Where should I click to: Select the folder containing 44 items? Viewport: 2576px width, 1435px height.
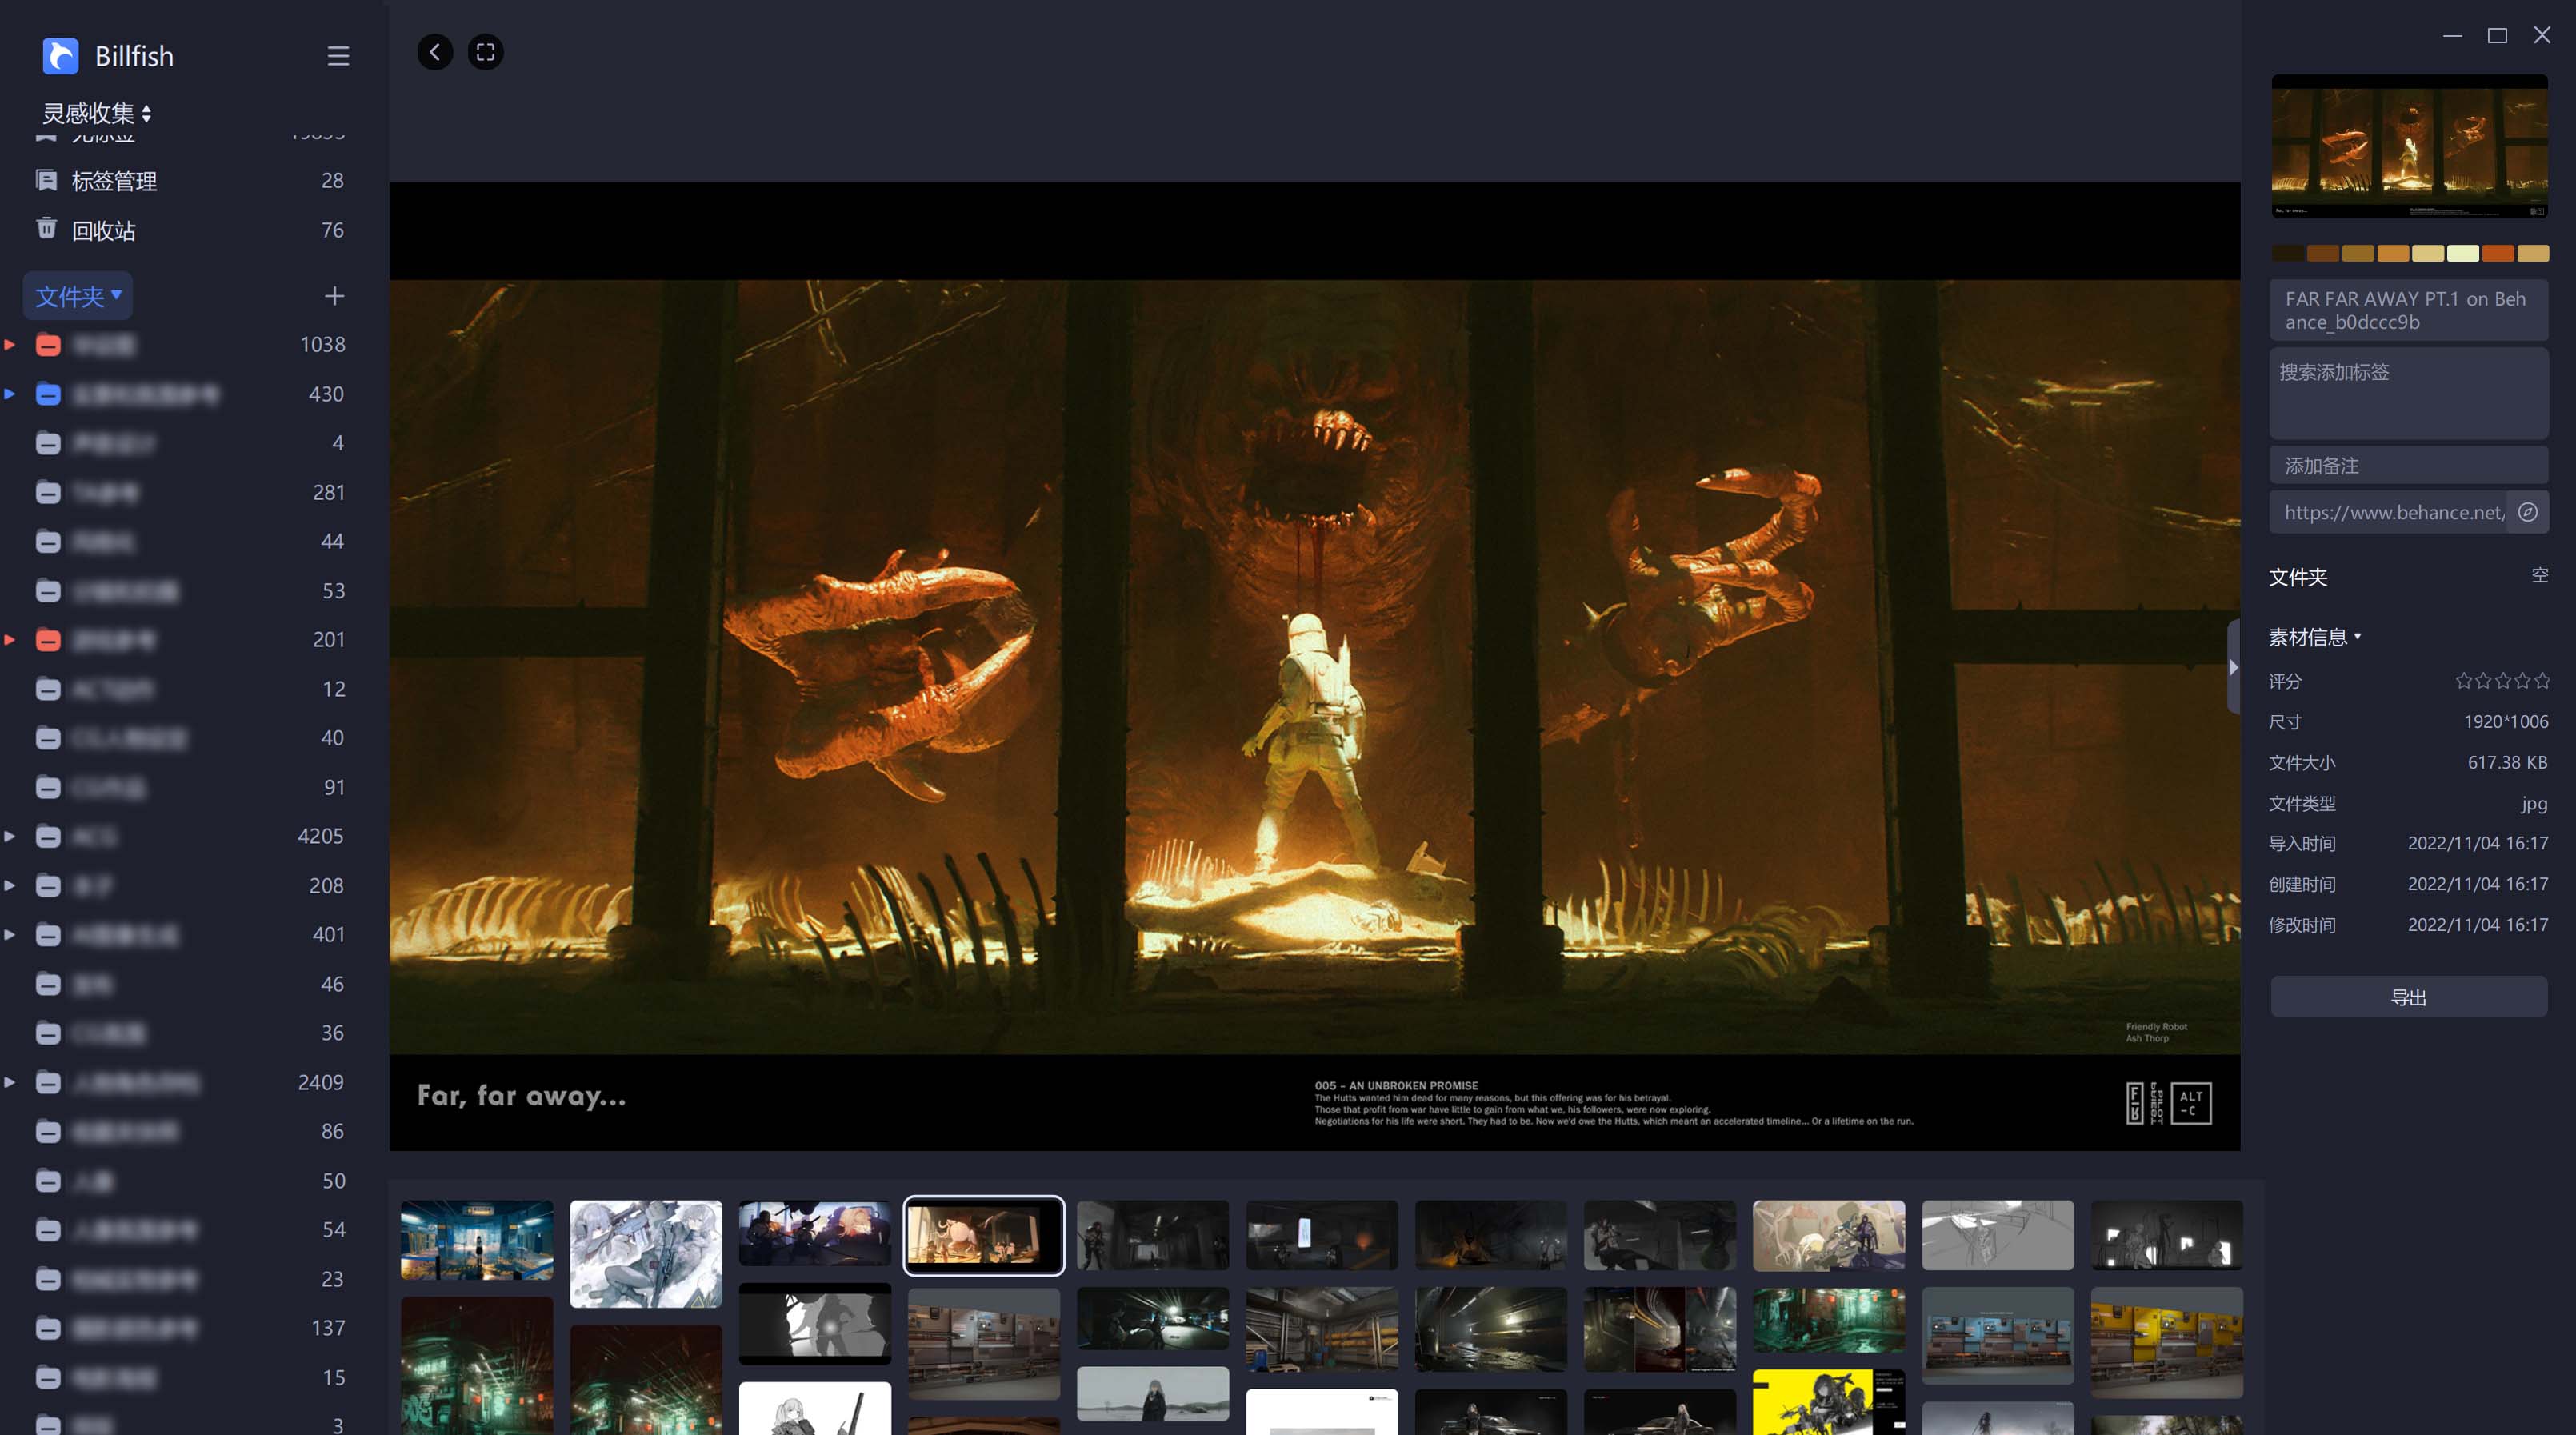[190, 541]
